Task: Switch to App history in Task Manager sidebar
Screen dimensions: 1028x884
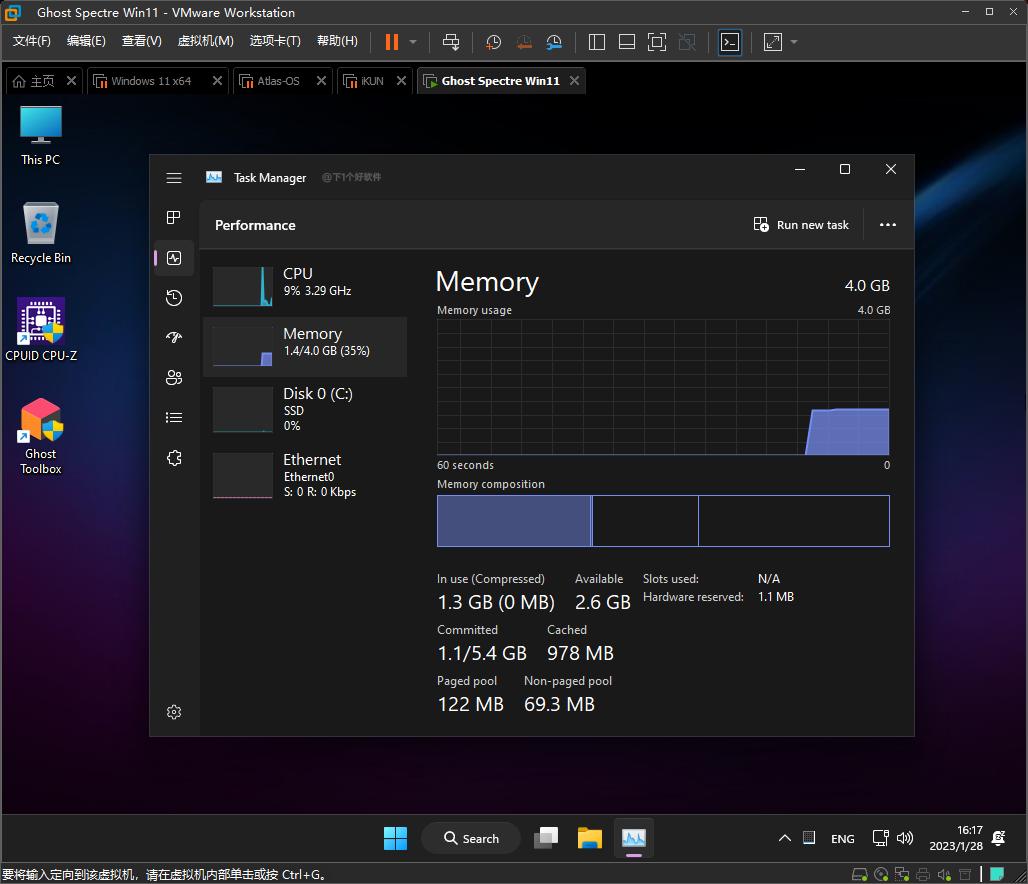Action: pos(174,298)
